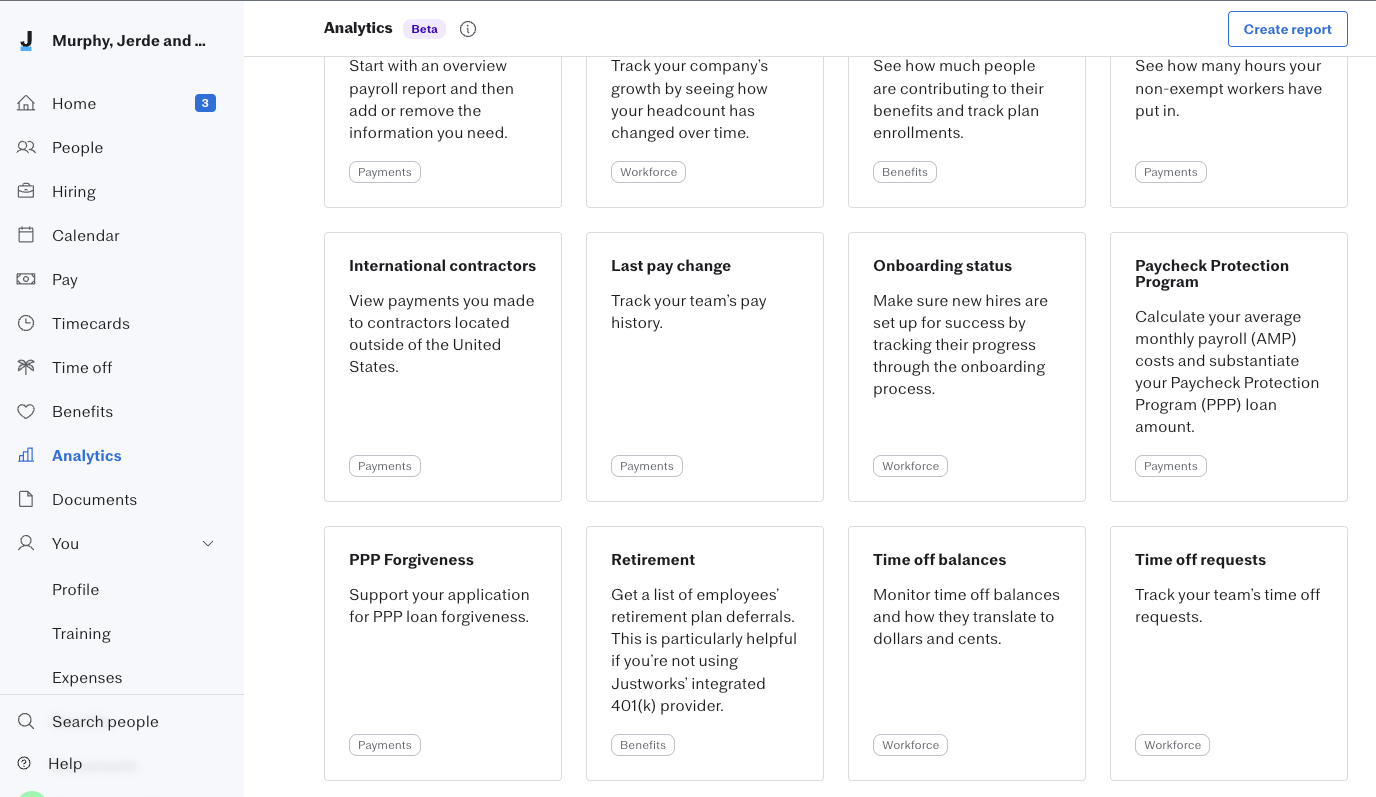This screenshot has width=1376, height=797.
Task: Open the Onboarding status report card
Action: coord(967,367)
